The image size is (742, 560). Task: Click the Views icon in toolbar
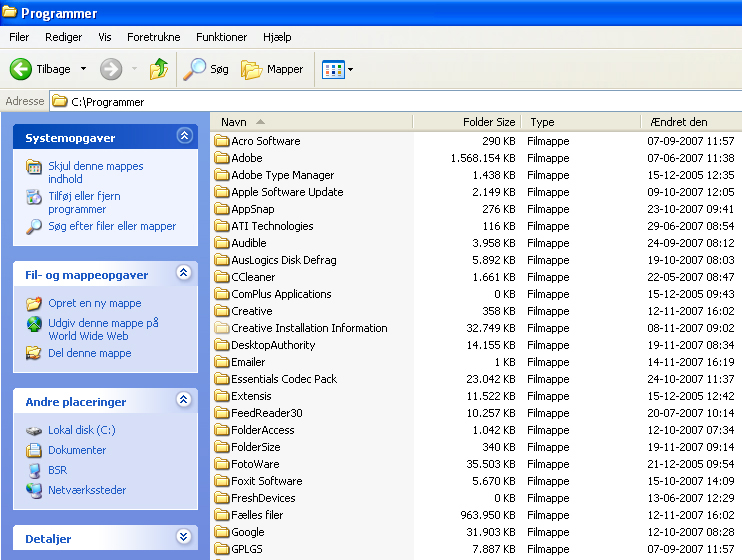(x=332, y=69)
